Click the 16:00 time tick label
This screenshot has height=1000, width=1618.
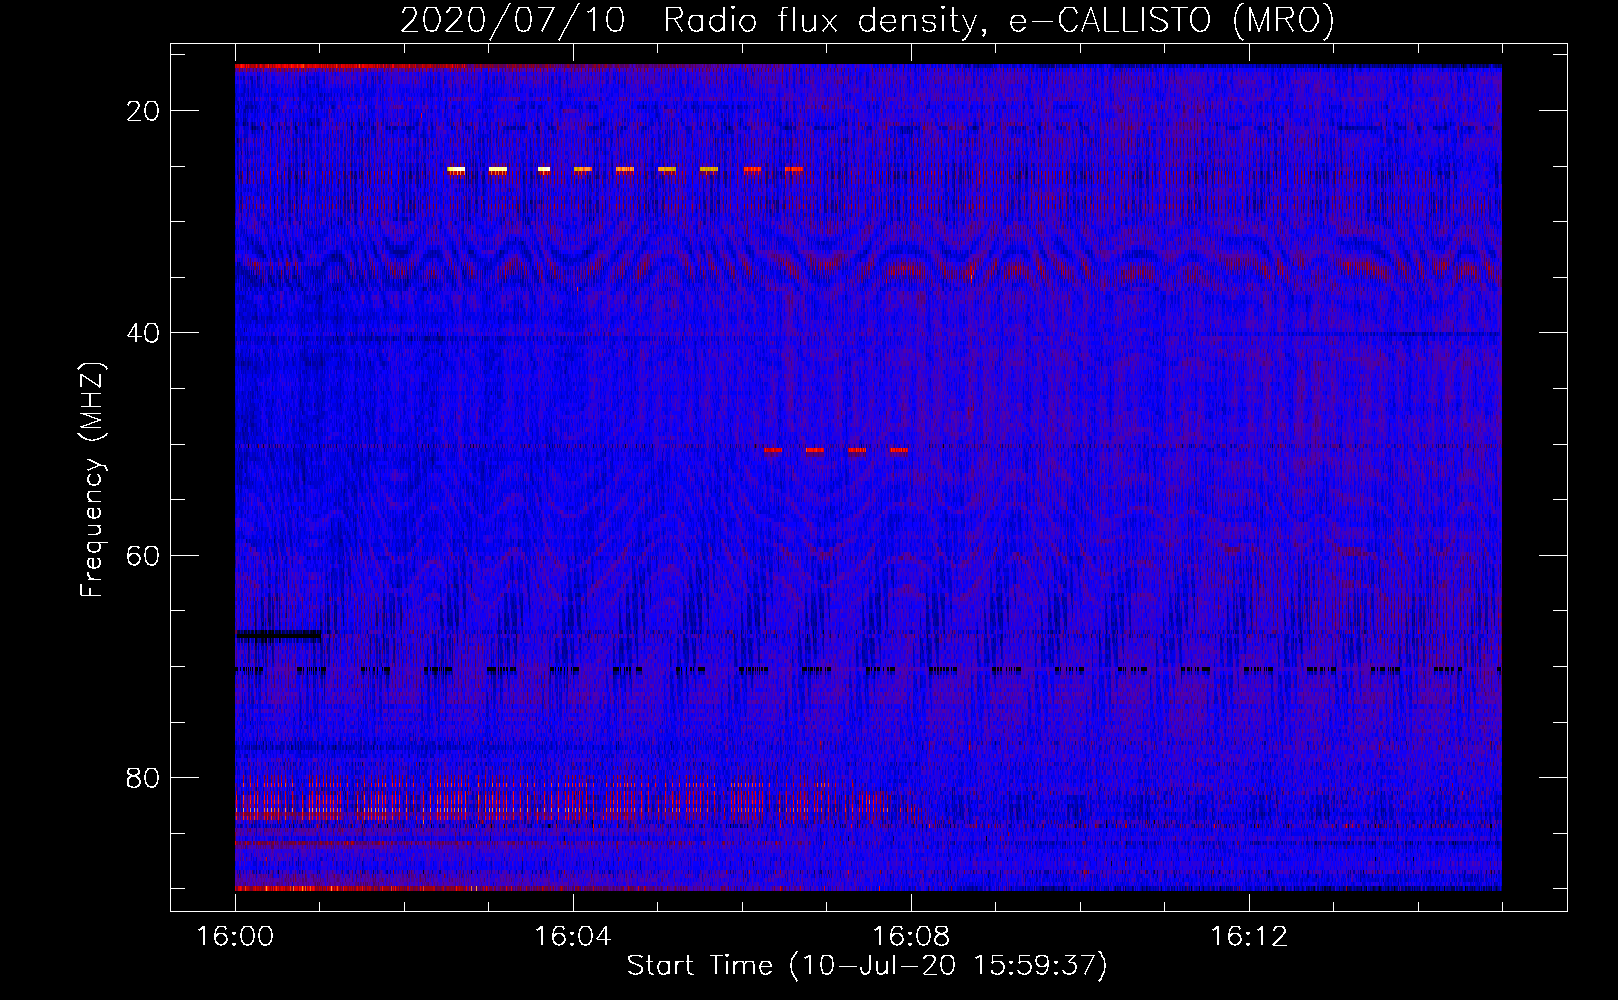tap(235, 937)
